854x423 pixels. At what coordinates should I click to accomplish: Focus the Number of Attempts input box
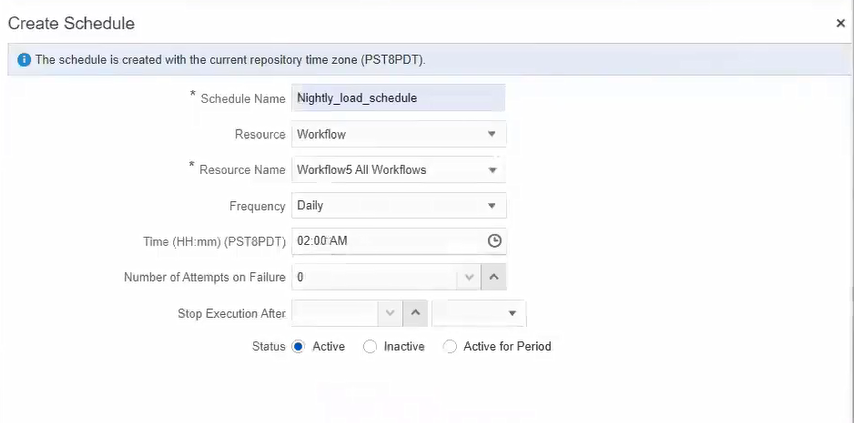(x=375, y=277)
